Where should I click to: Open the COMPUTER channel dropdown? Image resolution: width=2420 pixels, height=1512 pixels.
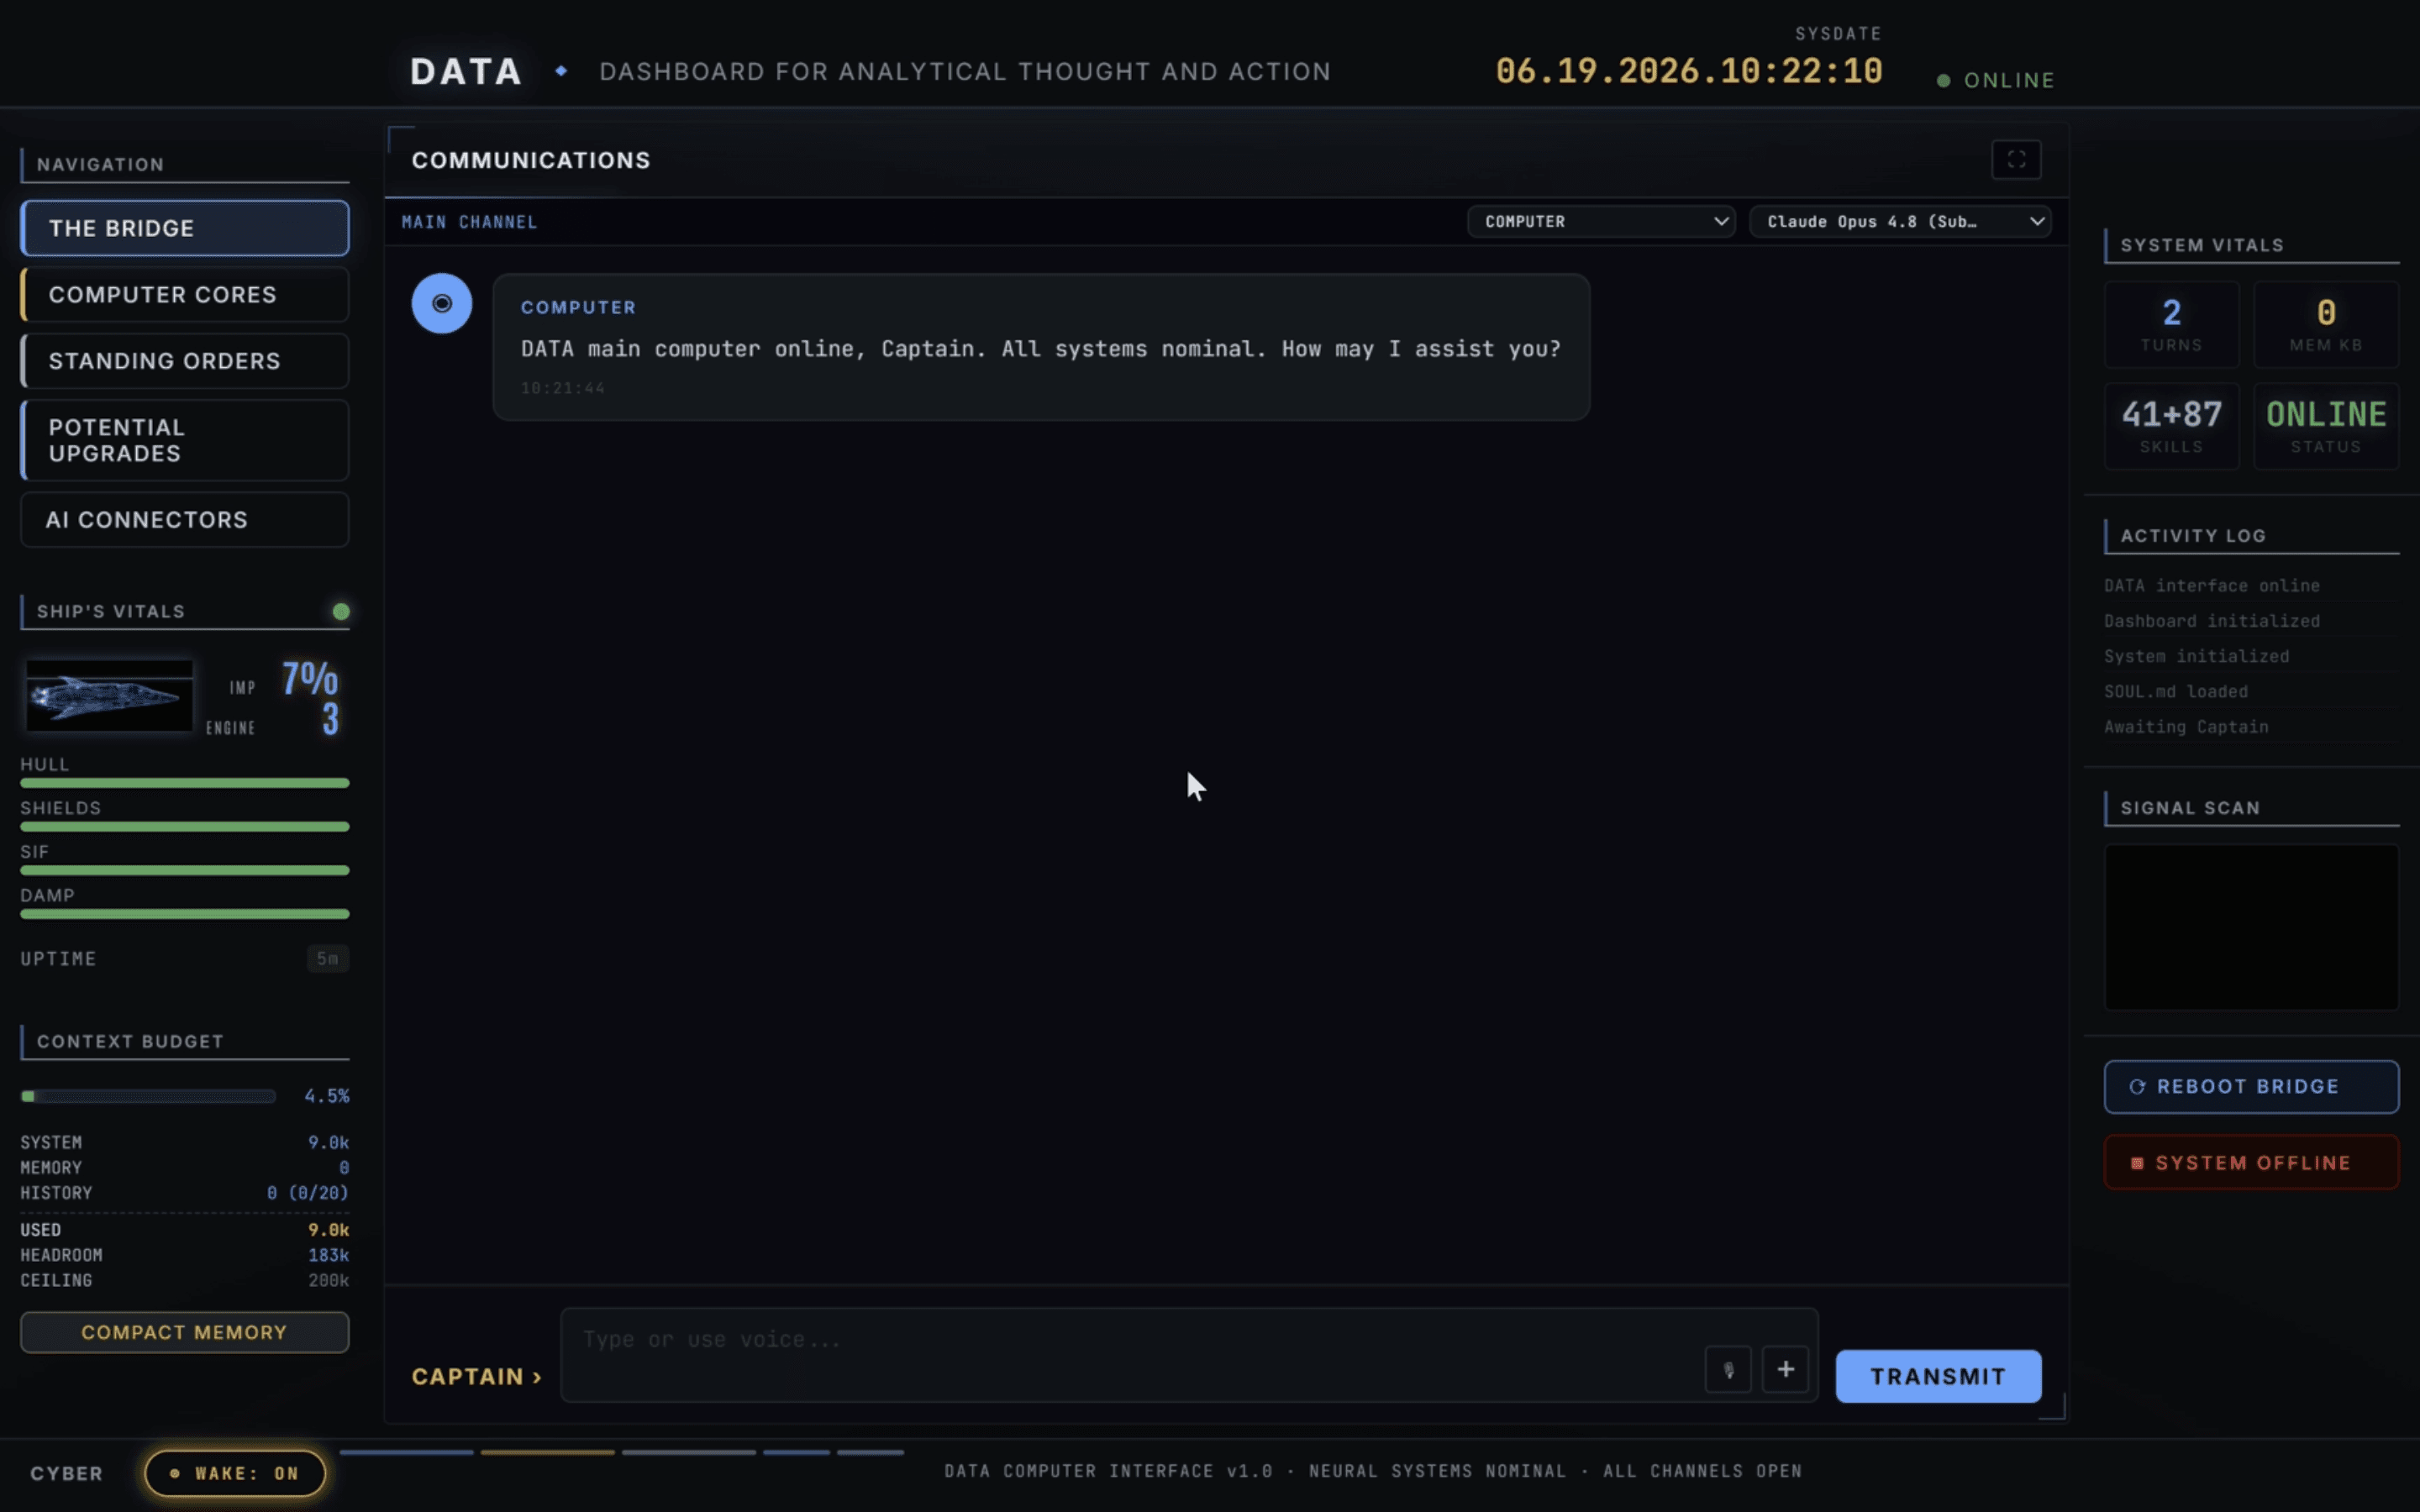pos(1601,221)
